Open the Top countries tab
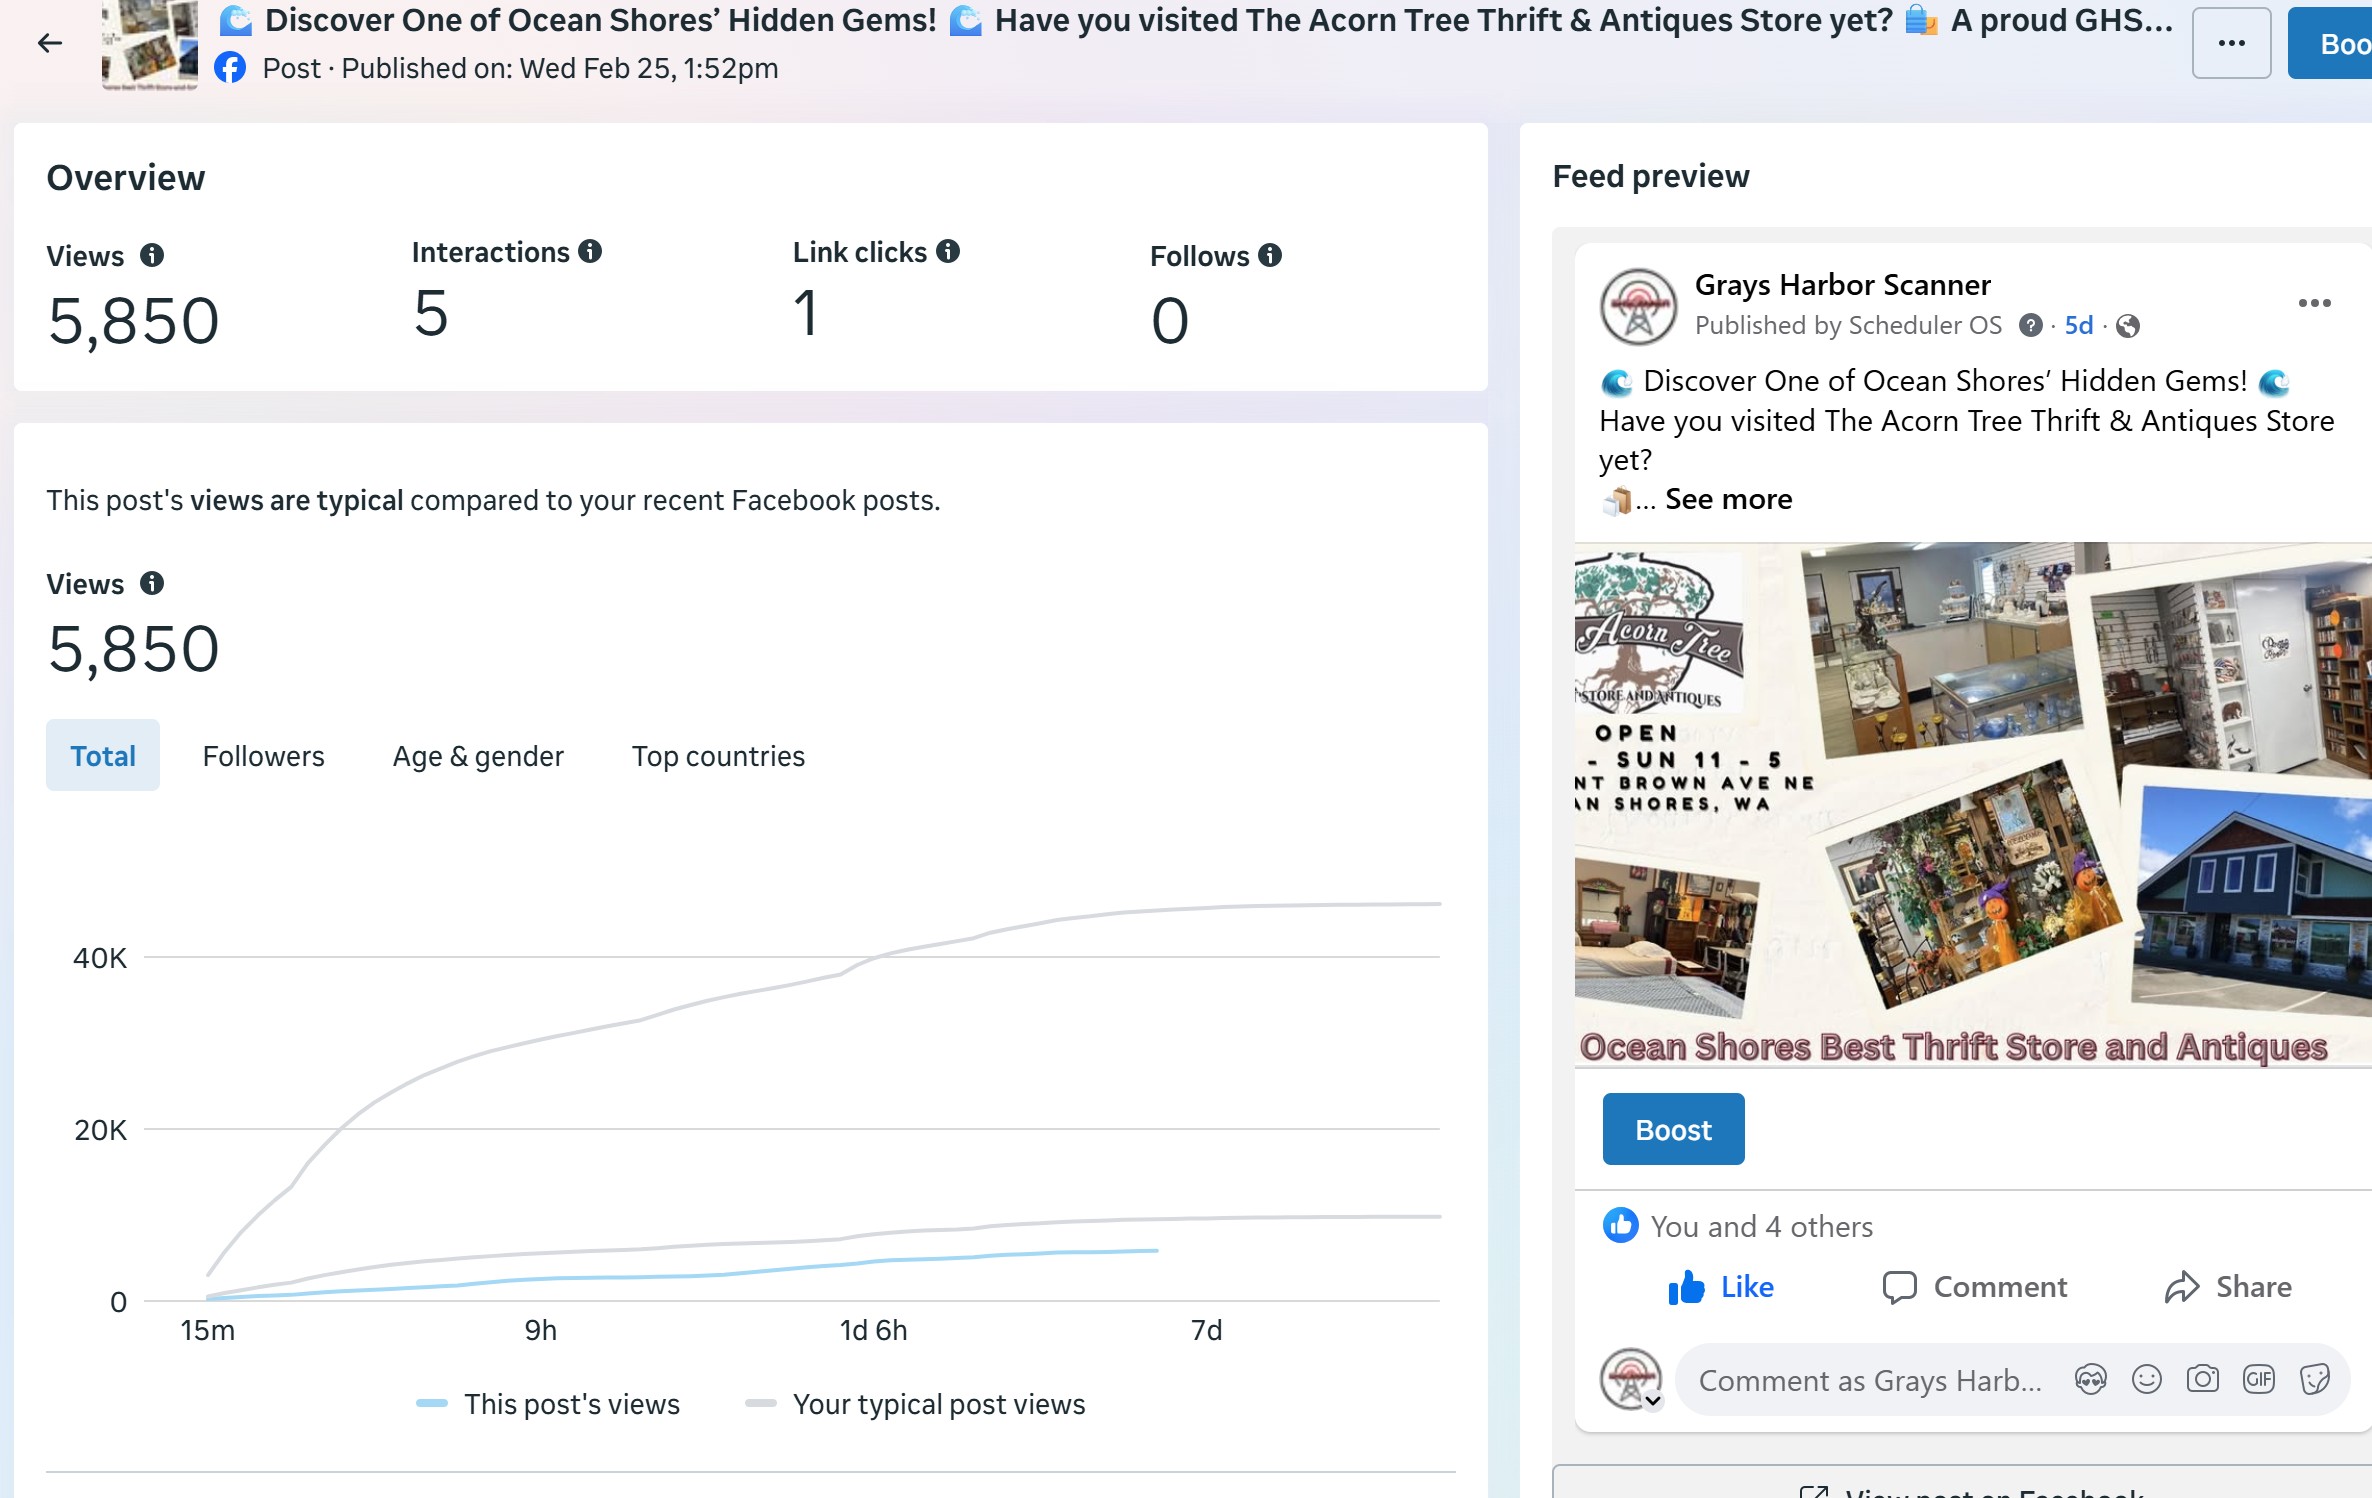The image size is (2372, 1498). [718, 756]
